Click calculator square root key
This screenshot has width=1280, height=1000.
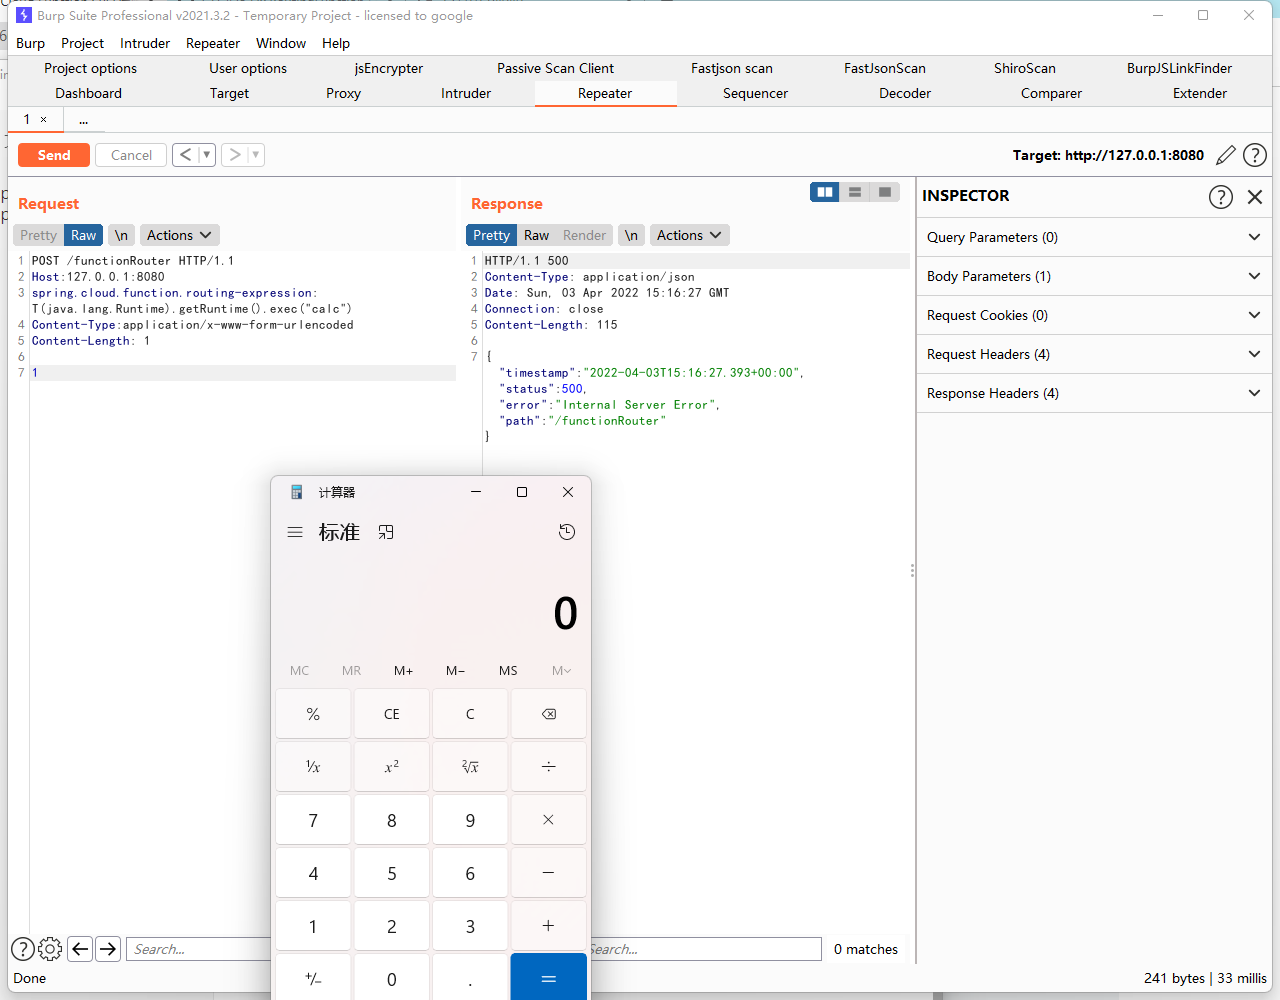point(470,767)
